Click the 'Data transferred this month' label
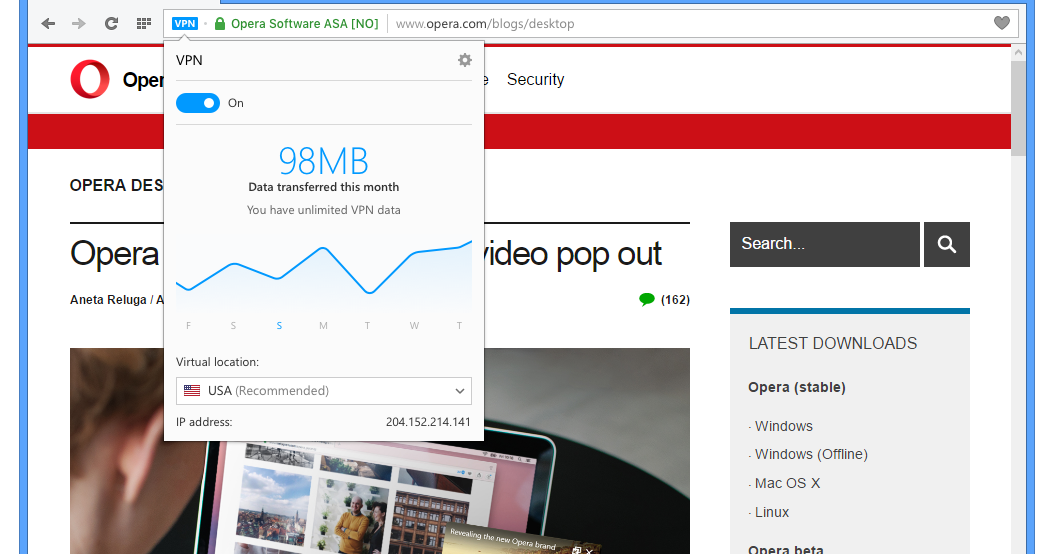 coord(324,187)
